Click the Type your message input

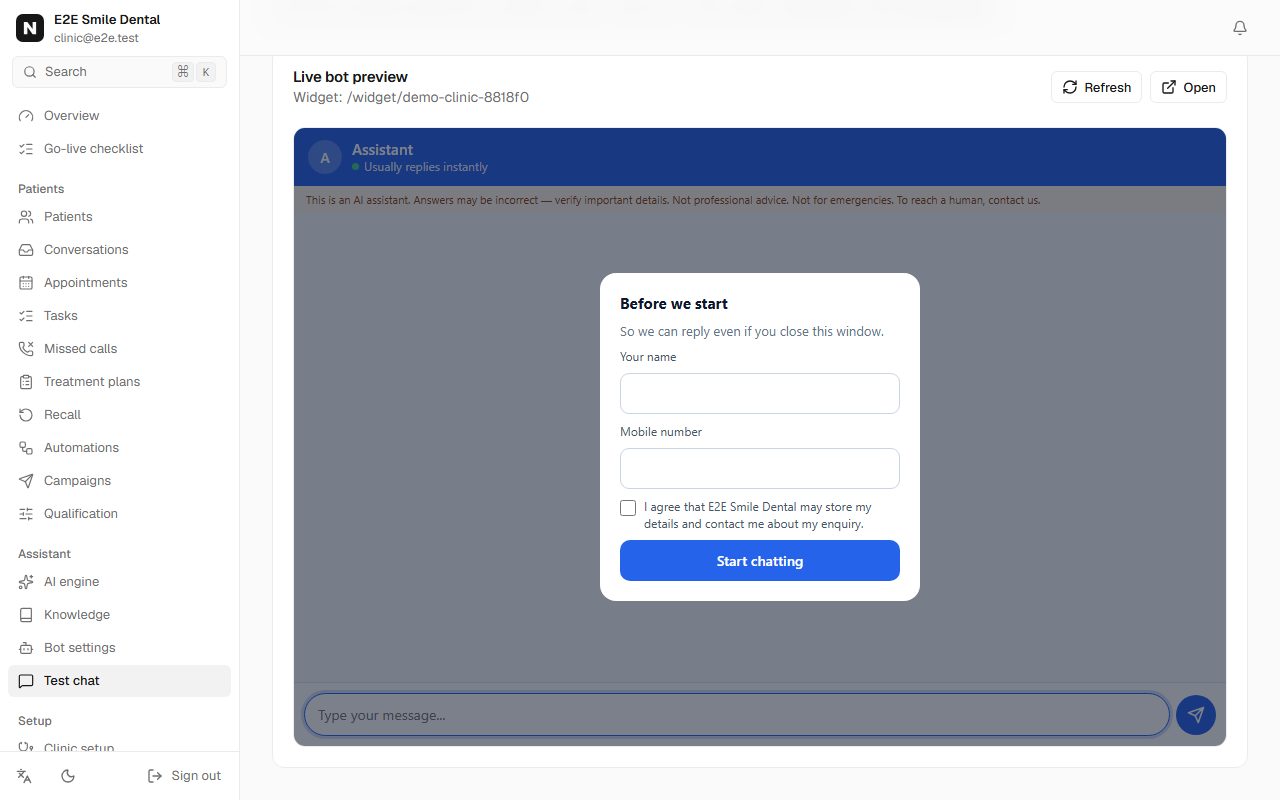[x=737, y=715]
